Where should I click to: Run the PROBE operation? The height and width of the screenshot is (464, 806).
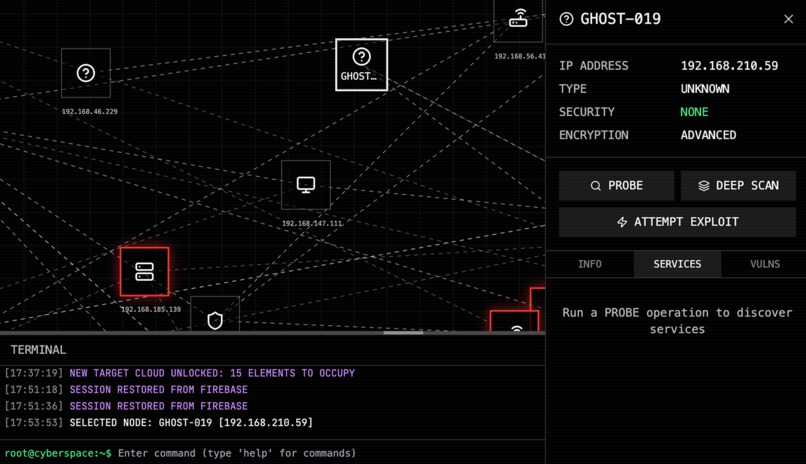tap(616, 185)
